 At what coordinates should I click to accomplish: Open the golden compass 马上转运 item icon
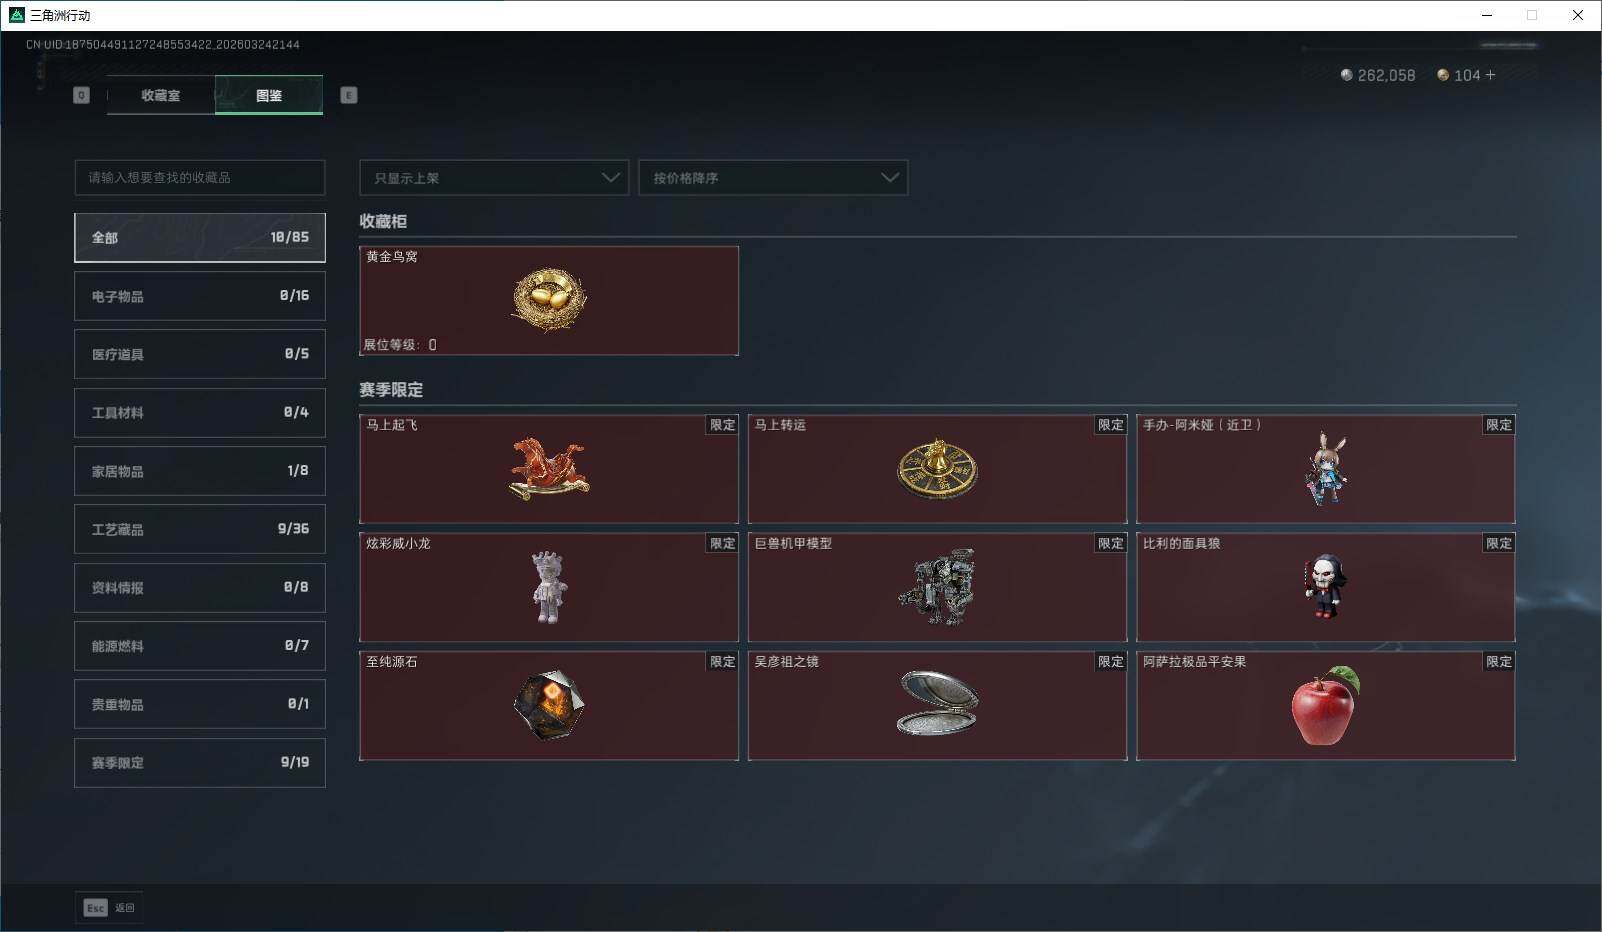[x=937, y=469]
